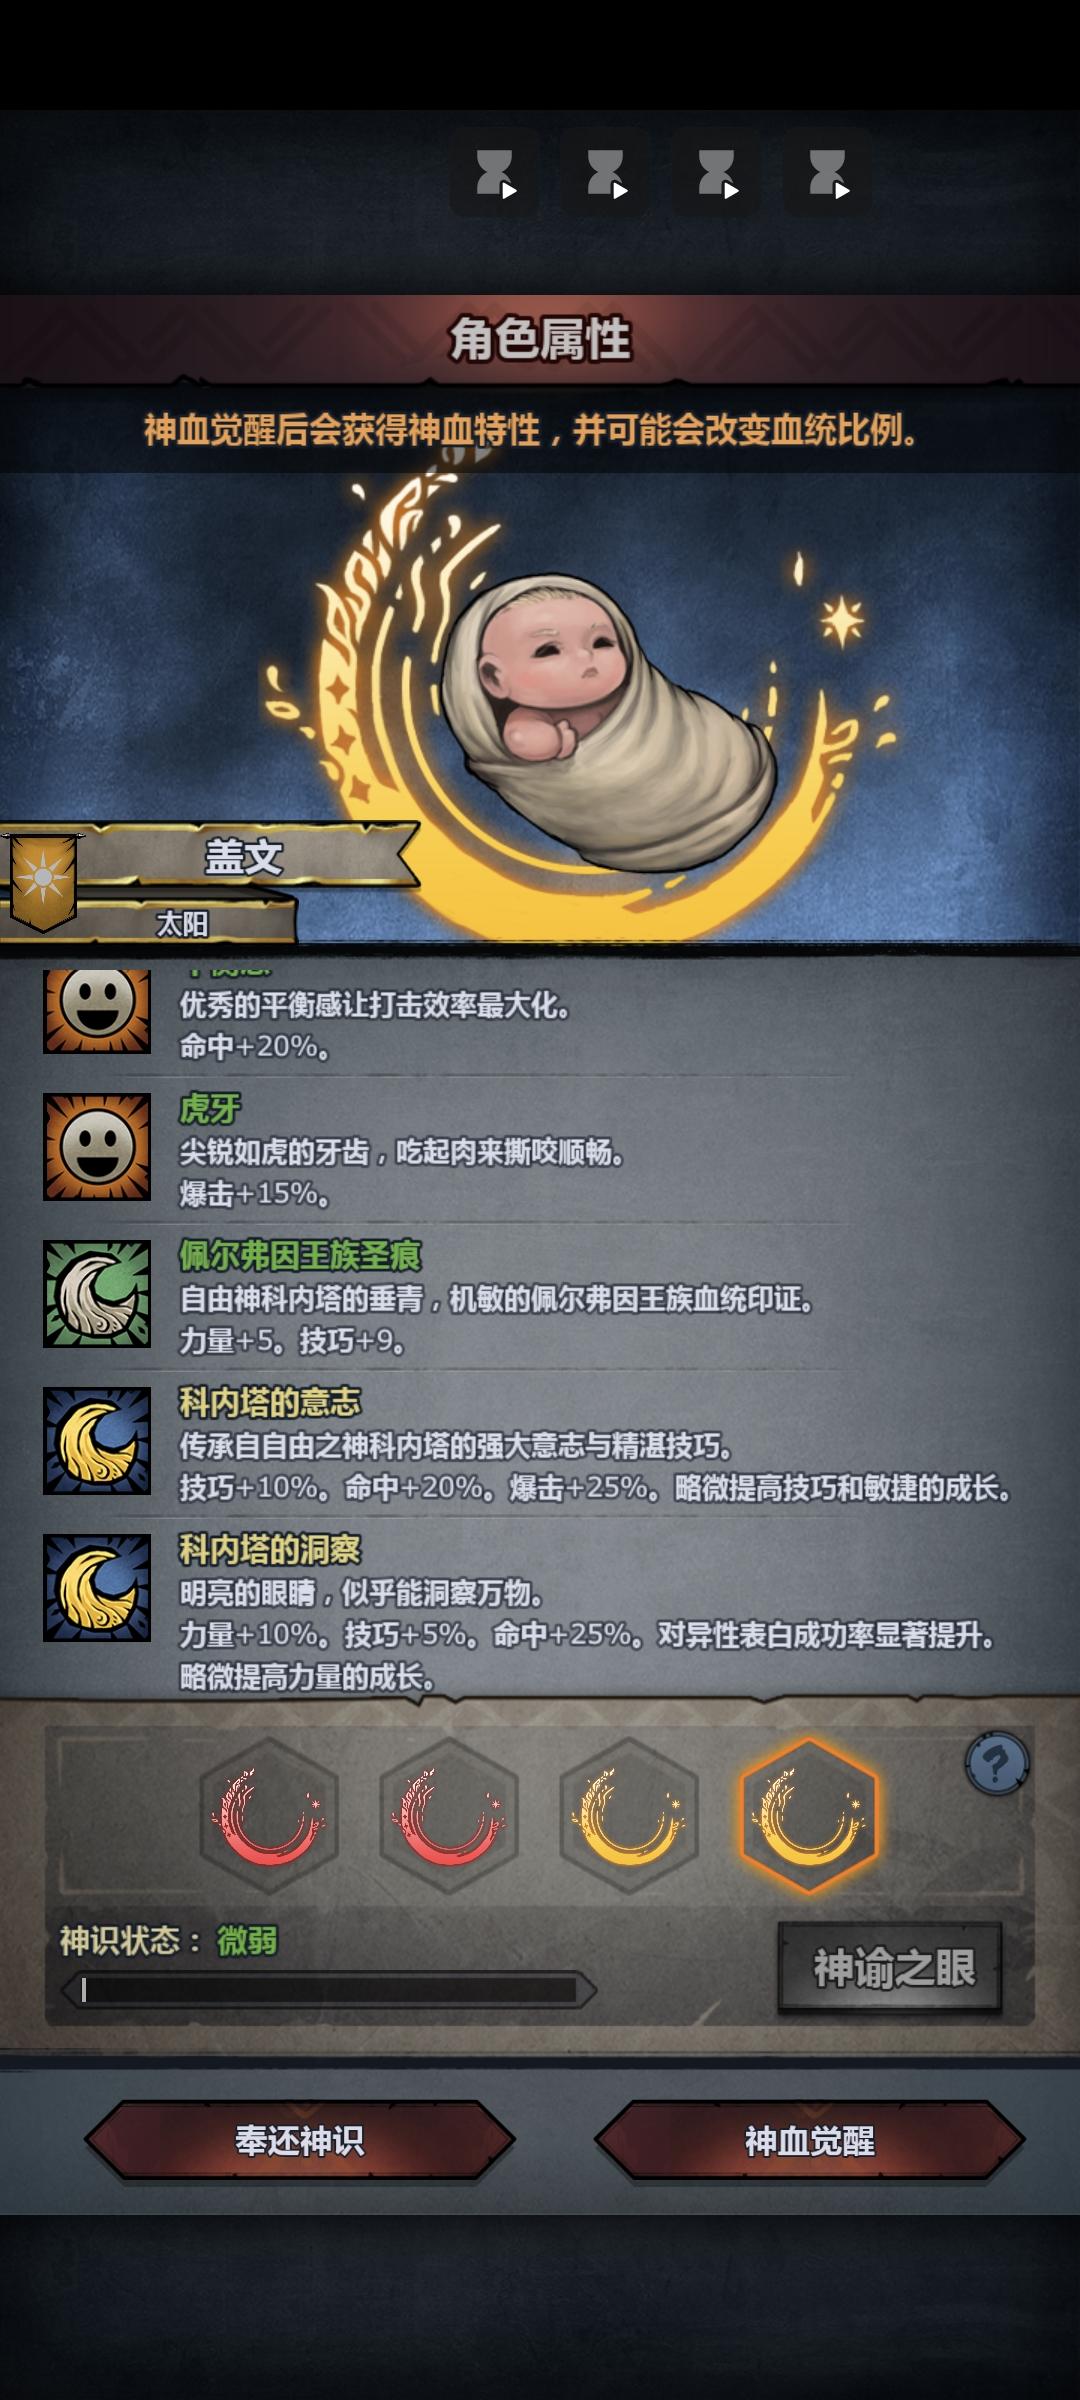Click the first hourglass speed icon
The width and height of the screenshot is (1080, 2400).
pyautogui.click(x=495, y=173)
